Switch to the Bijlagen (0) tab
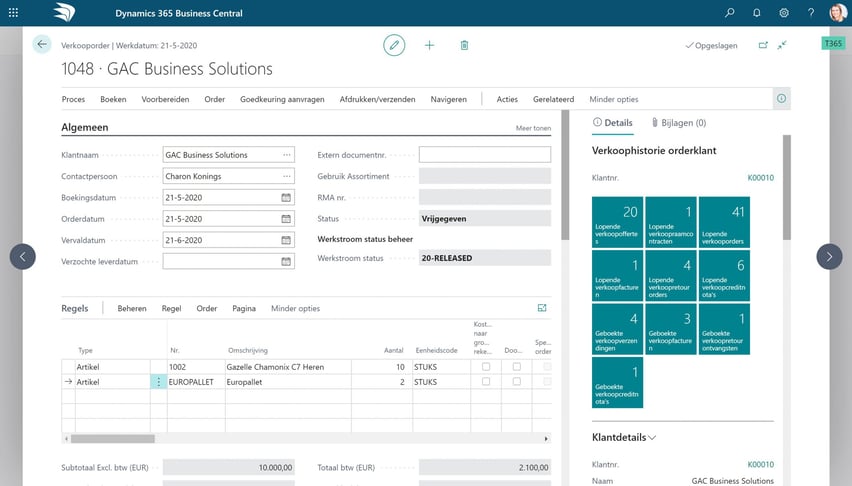This screenshot has height=486, width=852. tap(679, 123)
